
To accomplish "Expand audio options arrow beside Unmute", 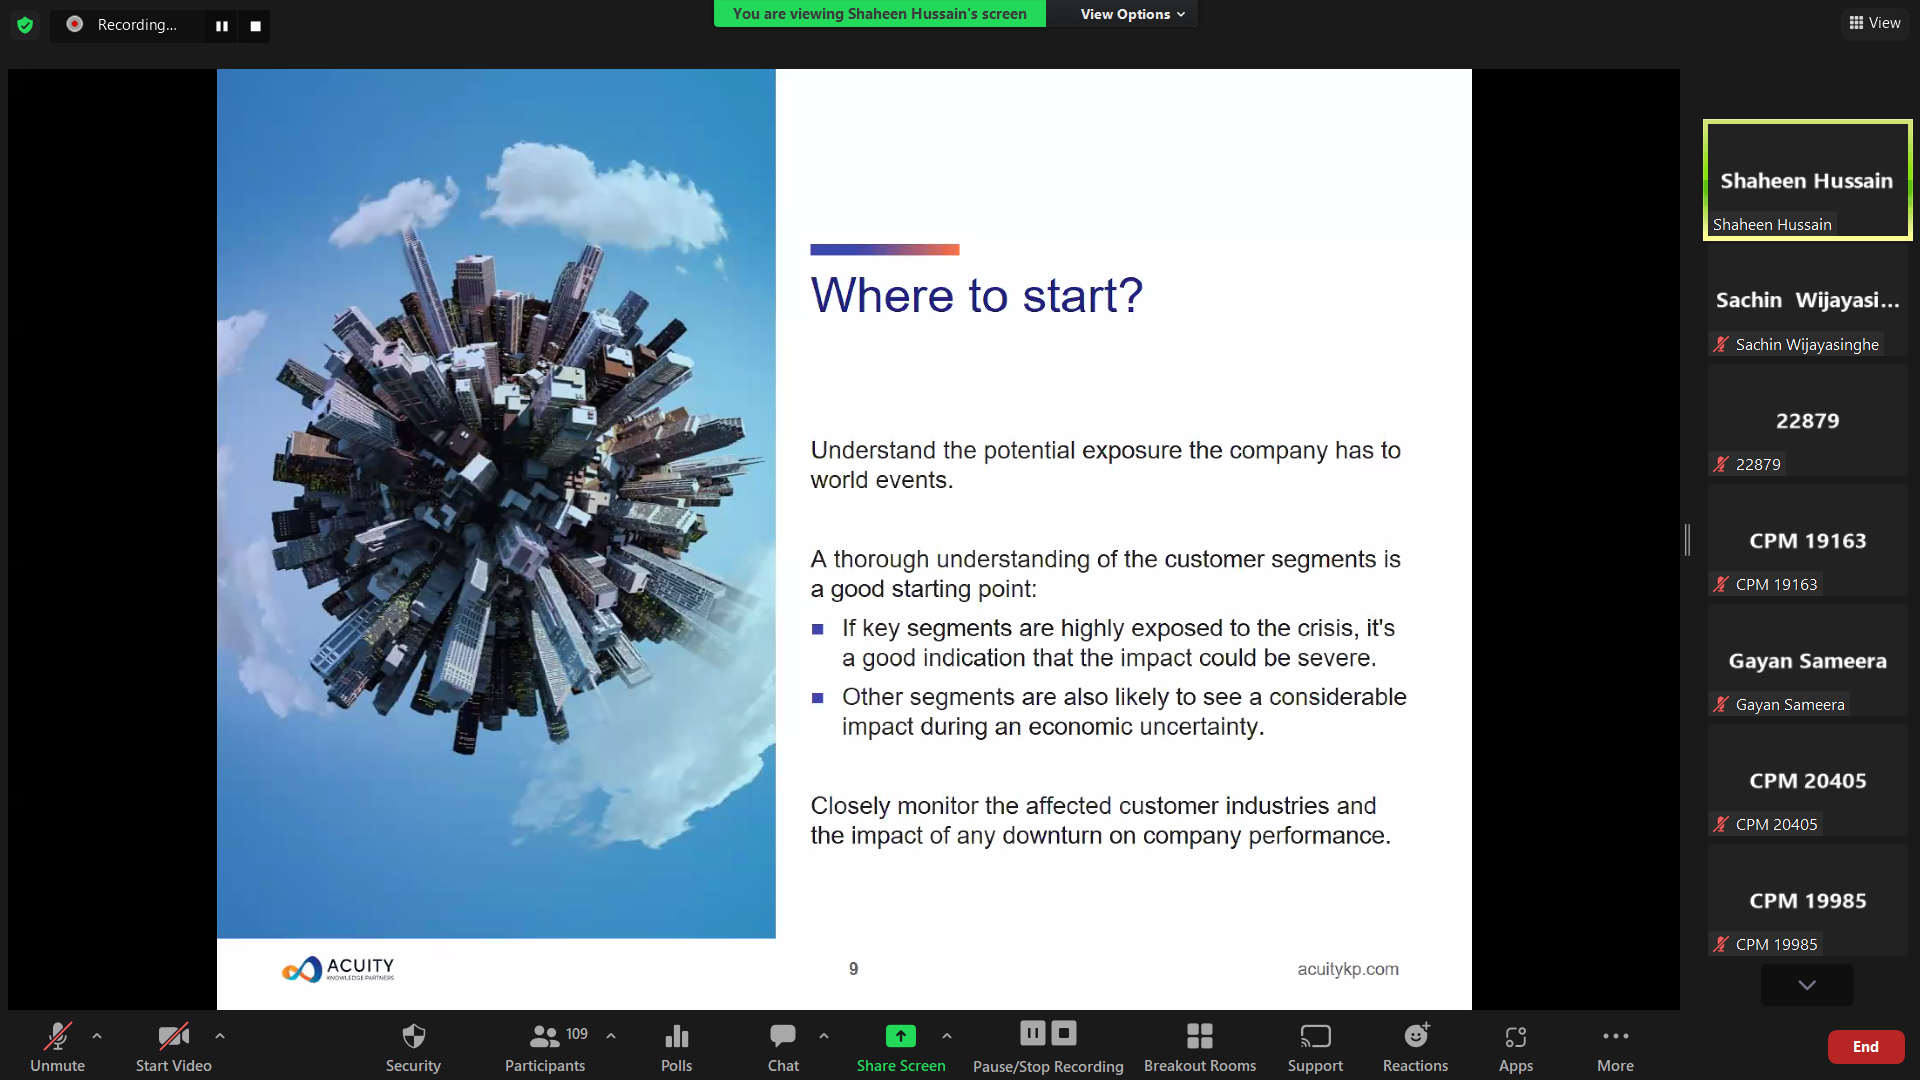I will pyautogui.click(x=97, y=1036).
